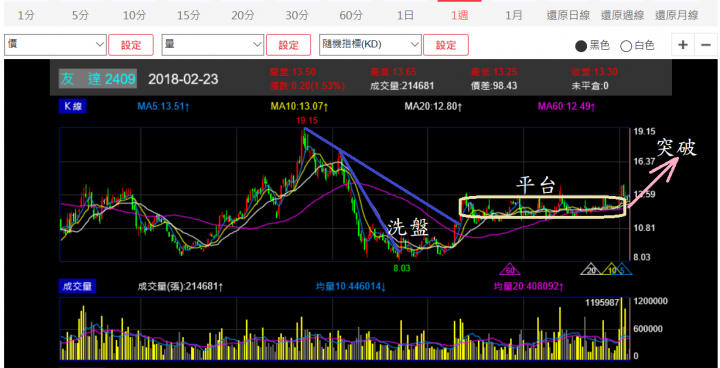Screen dimensions: 720x368
Task: Click the date 2018-02-23 text
Action: (x=183, y=79)
